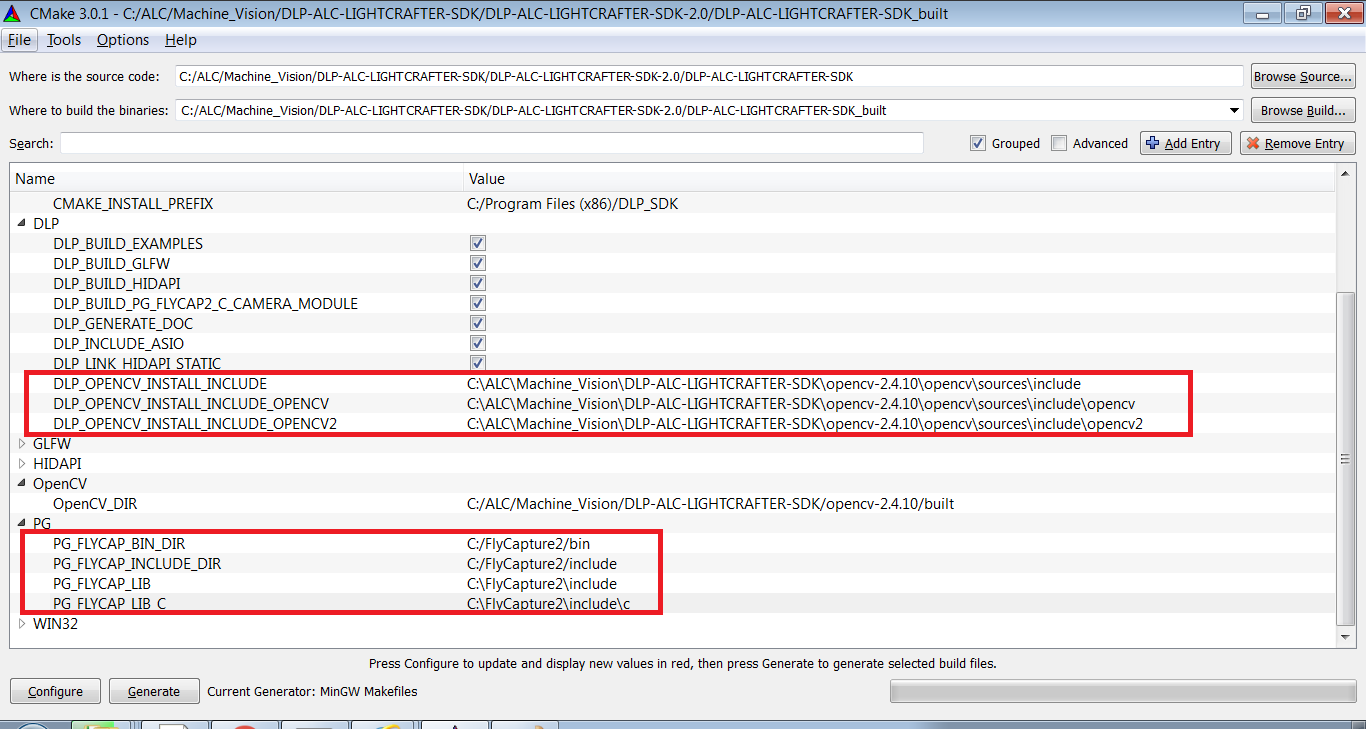Focus the Search field
This screenshot has height=729, width=1366.
coord(492,143)
